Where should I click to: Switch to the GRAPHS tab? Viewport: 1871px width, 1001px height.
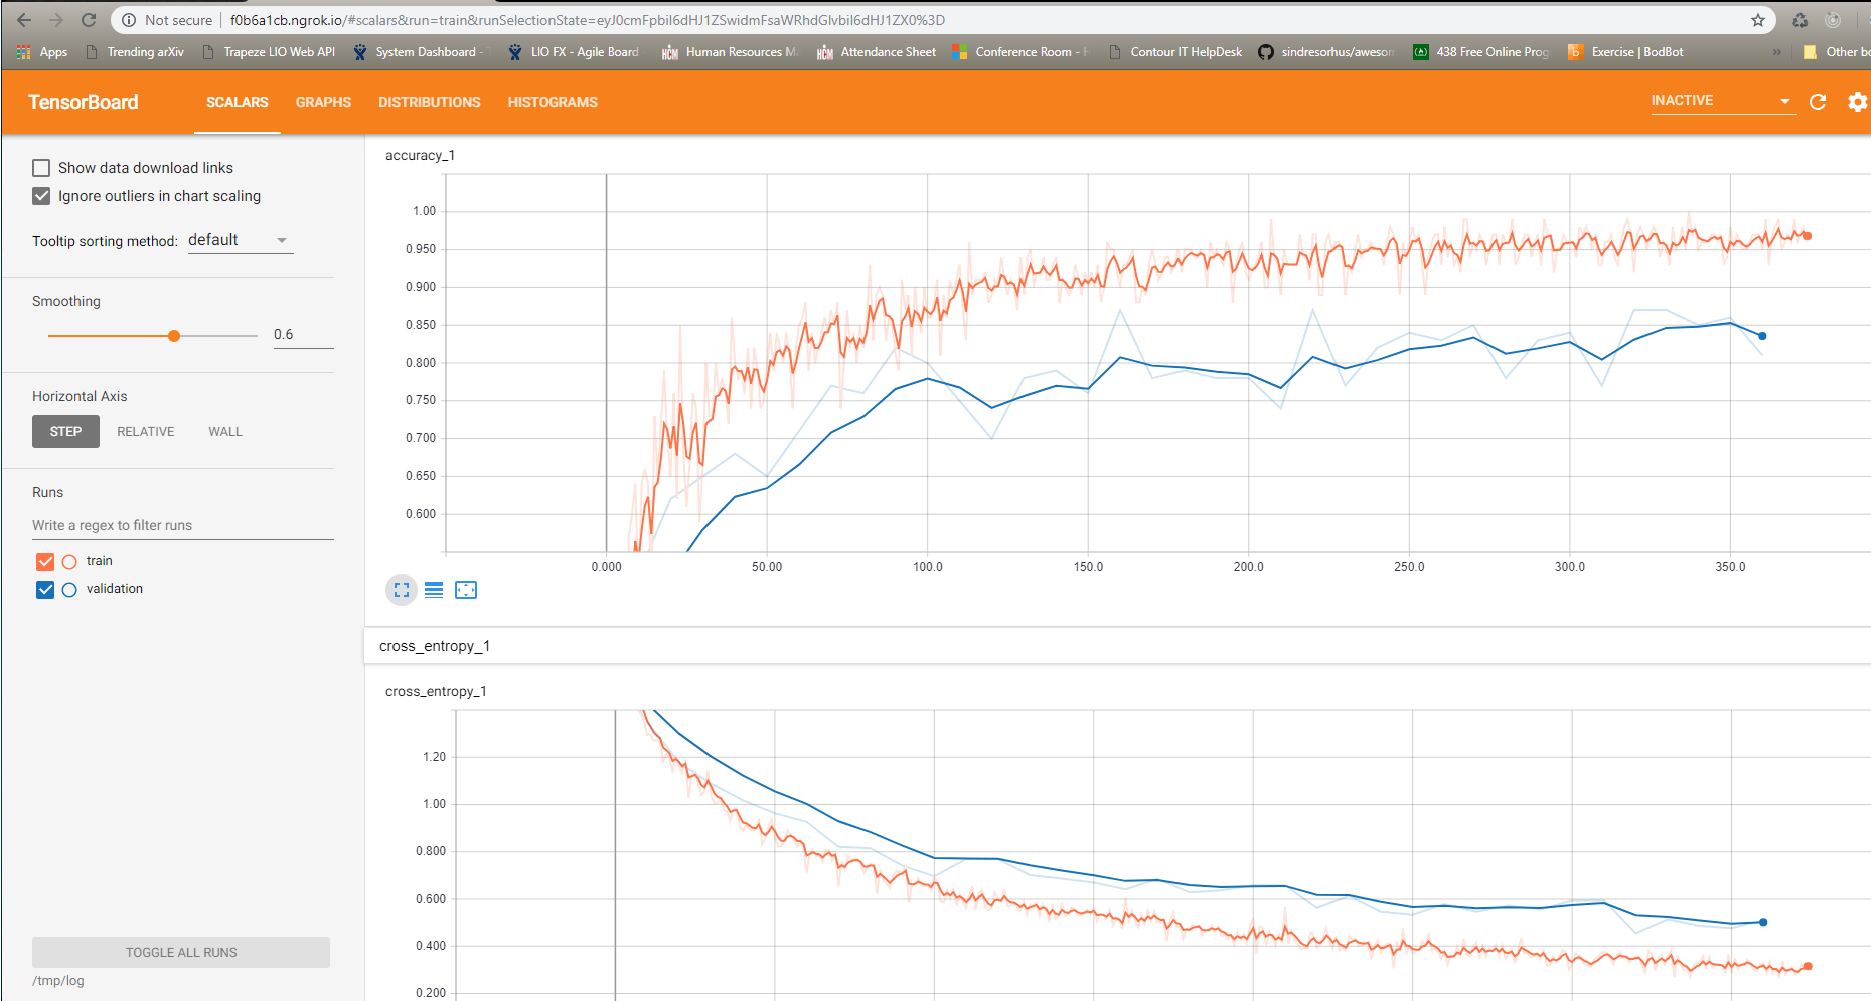(x=323, y=102)
